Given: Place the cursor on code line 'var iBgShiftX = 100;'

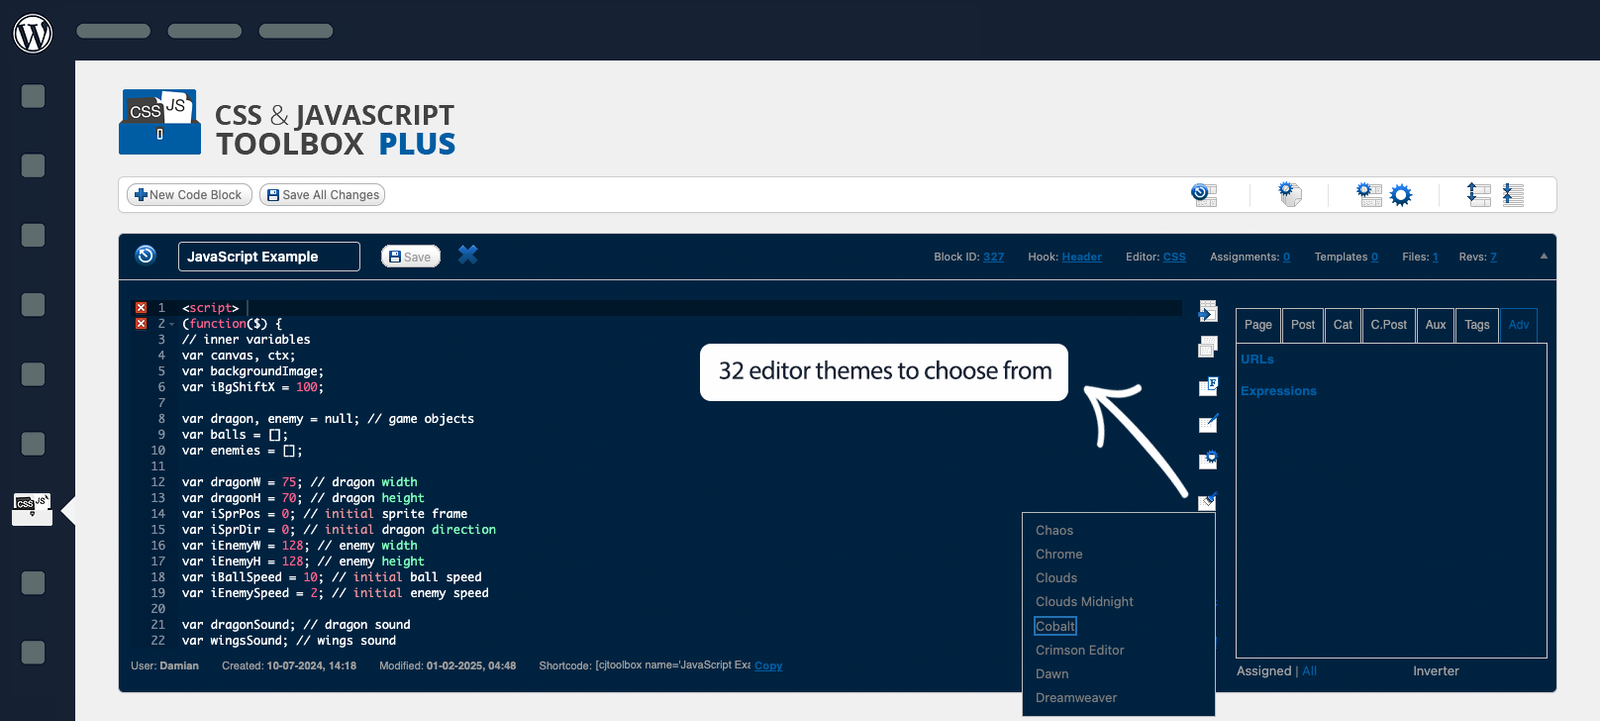Looking at the screenshot, I should (253, 387).
